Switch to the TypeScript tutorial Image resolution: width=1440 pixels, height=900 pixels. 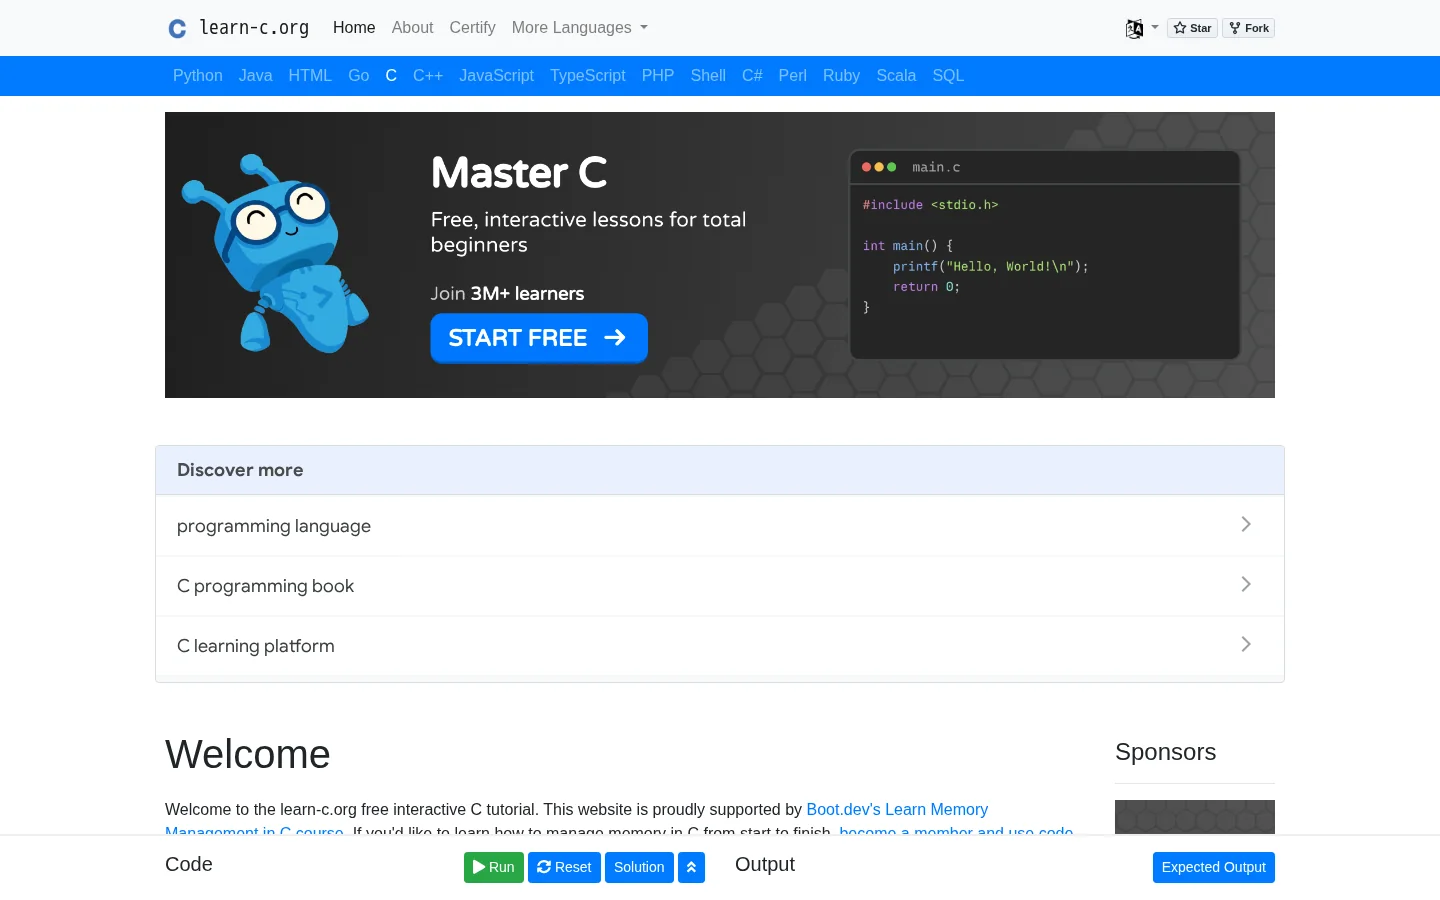click(x=588, y=76)
